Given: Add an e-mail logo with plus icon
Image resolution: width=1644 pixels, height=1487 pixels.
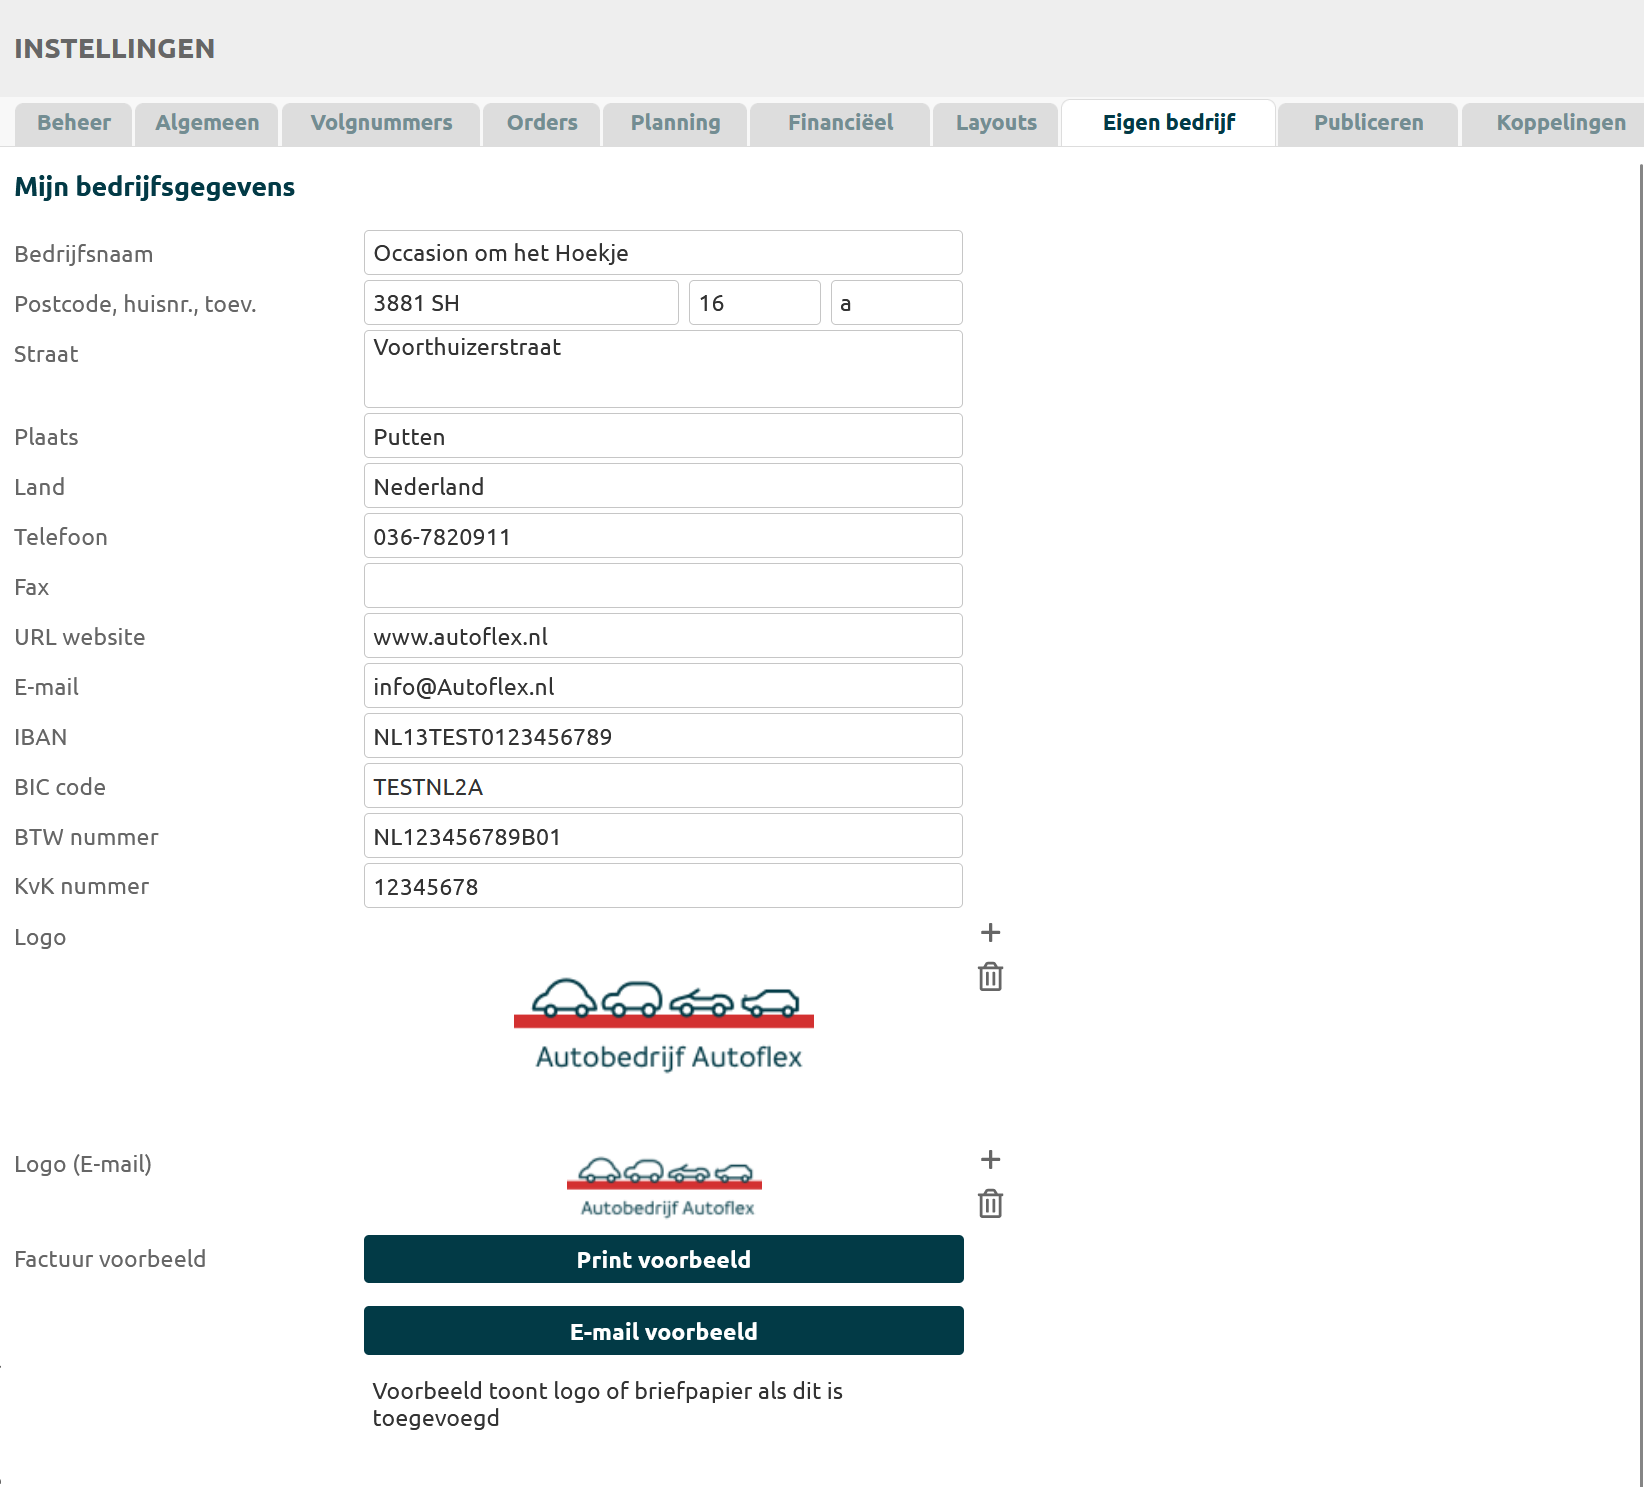Looking at the screenshot, I should click(990, 1160).
